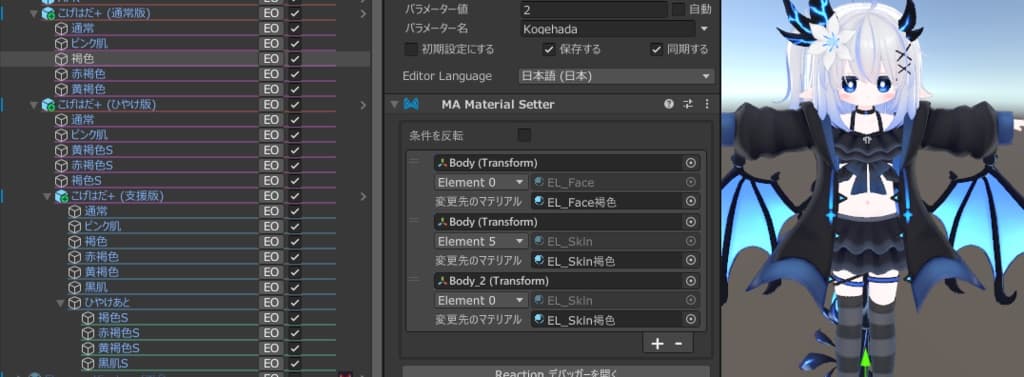Click prefab icon of こげはだ+ (支援版)
The width and height of the screenshot is (1024, 377).
tap(61, 196)
